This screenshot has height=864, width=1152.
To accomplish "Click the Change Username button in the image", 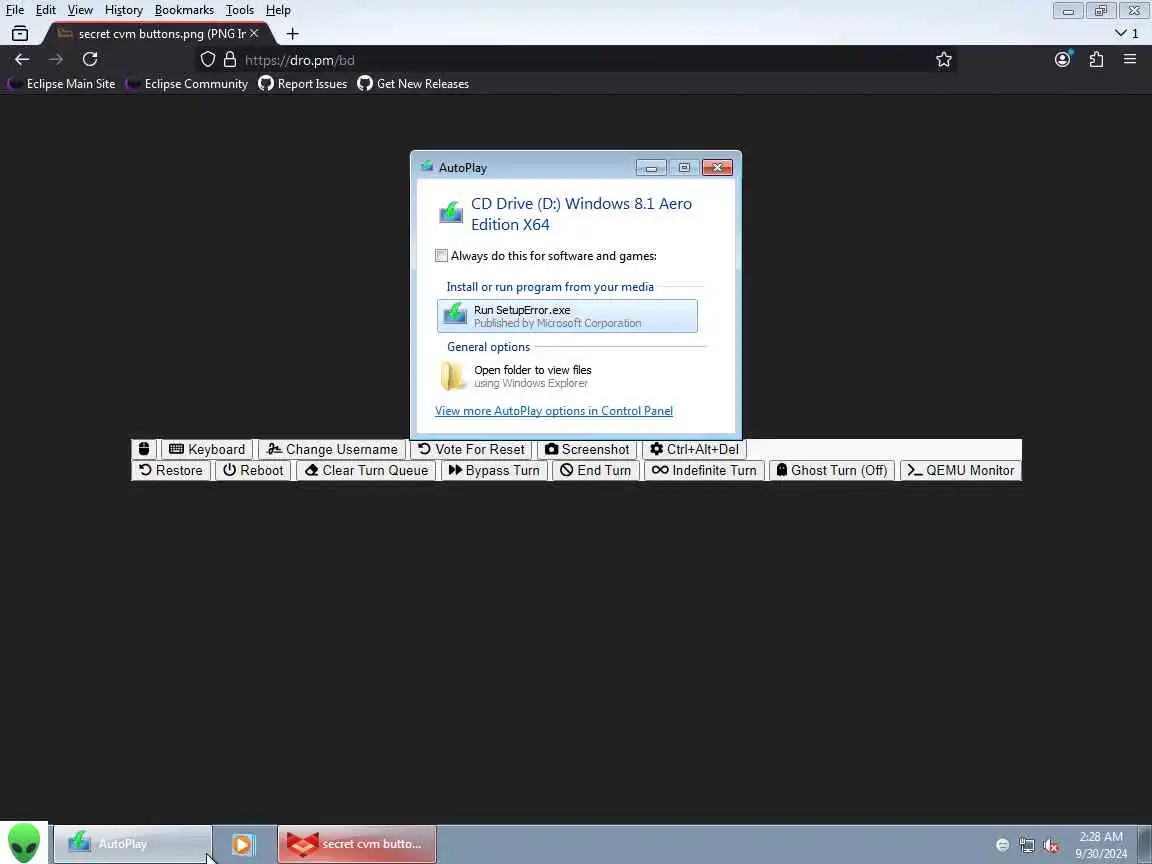I will coord(332,449).
